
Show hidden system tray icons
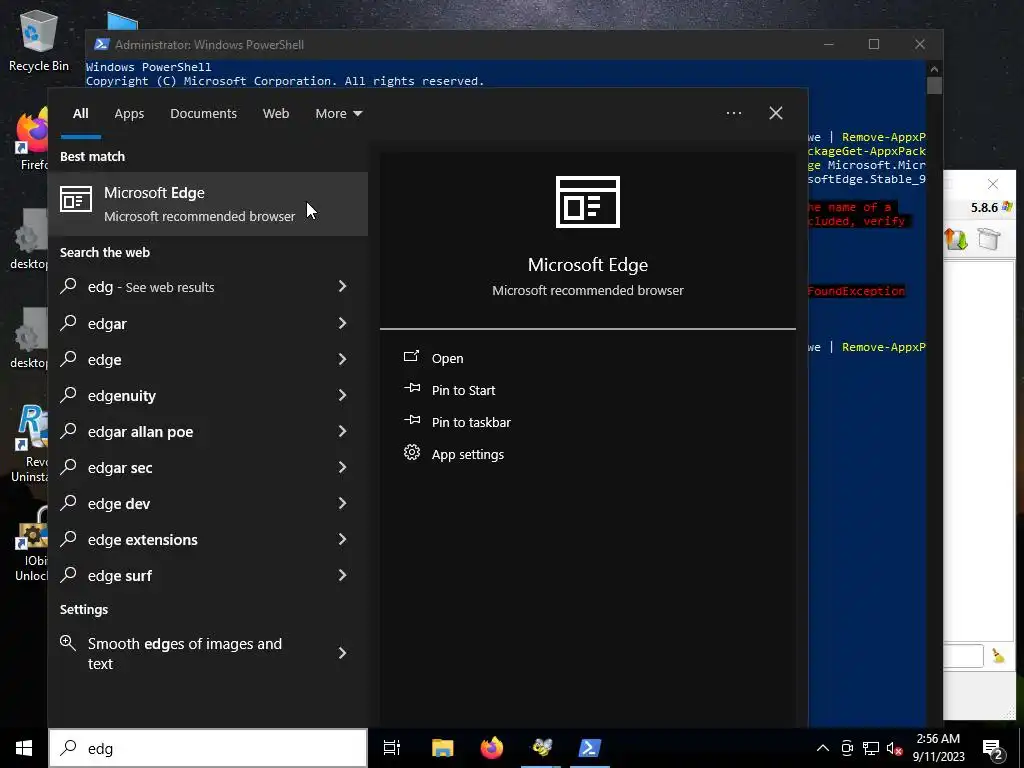click(x=823, y=748)
